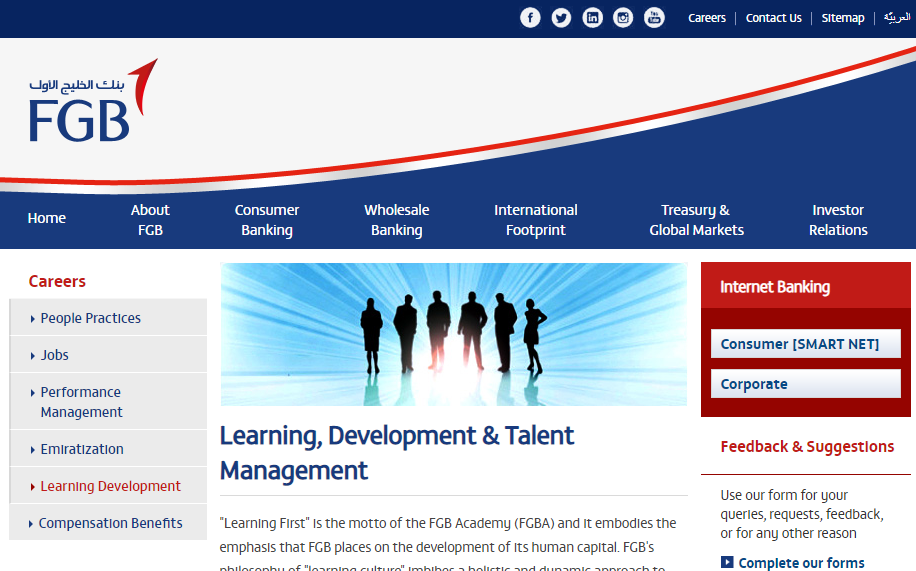Open the Complete our forms link
Image resolution: width=916 pixels, height=571 pixels.
point(801,562)
